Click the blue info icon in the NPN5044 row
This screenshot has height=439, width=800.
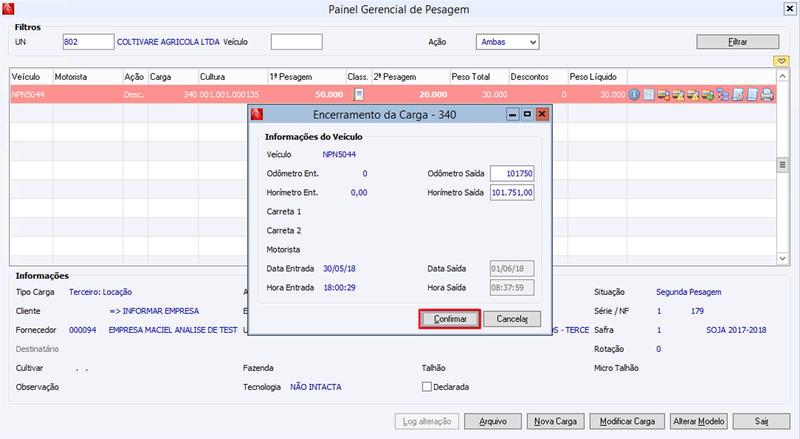pos(634,94)
